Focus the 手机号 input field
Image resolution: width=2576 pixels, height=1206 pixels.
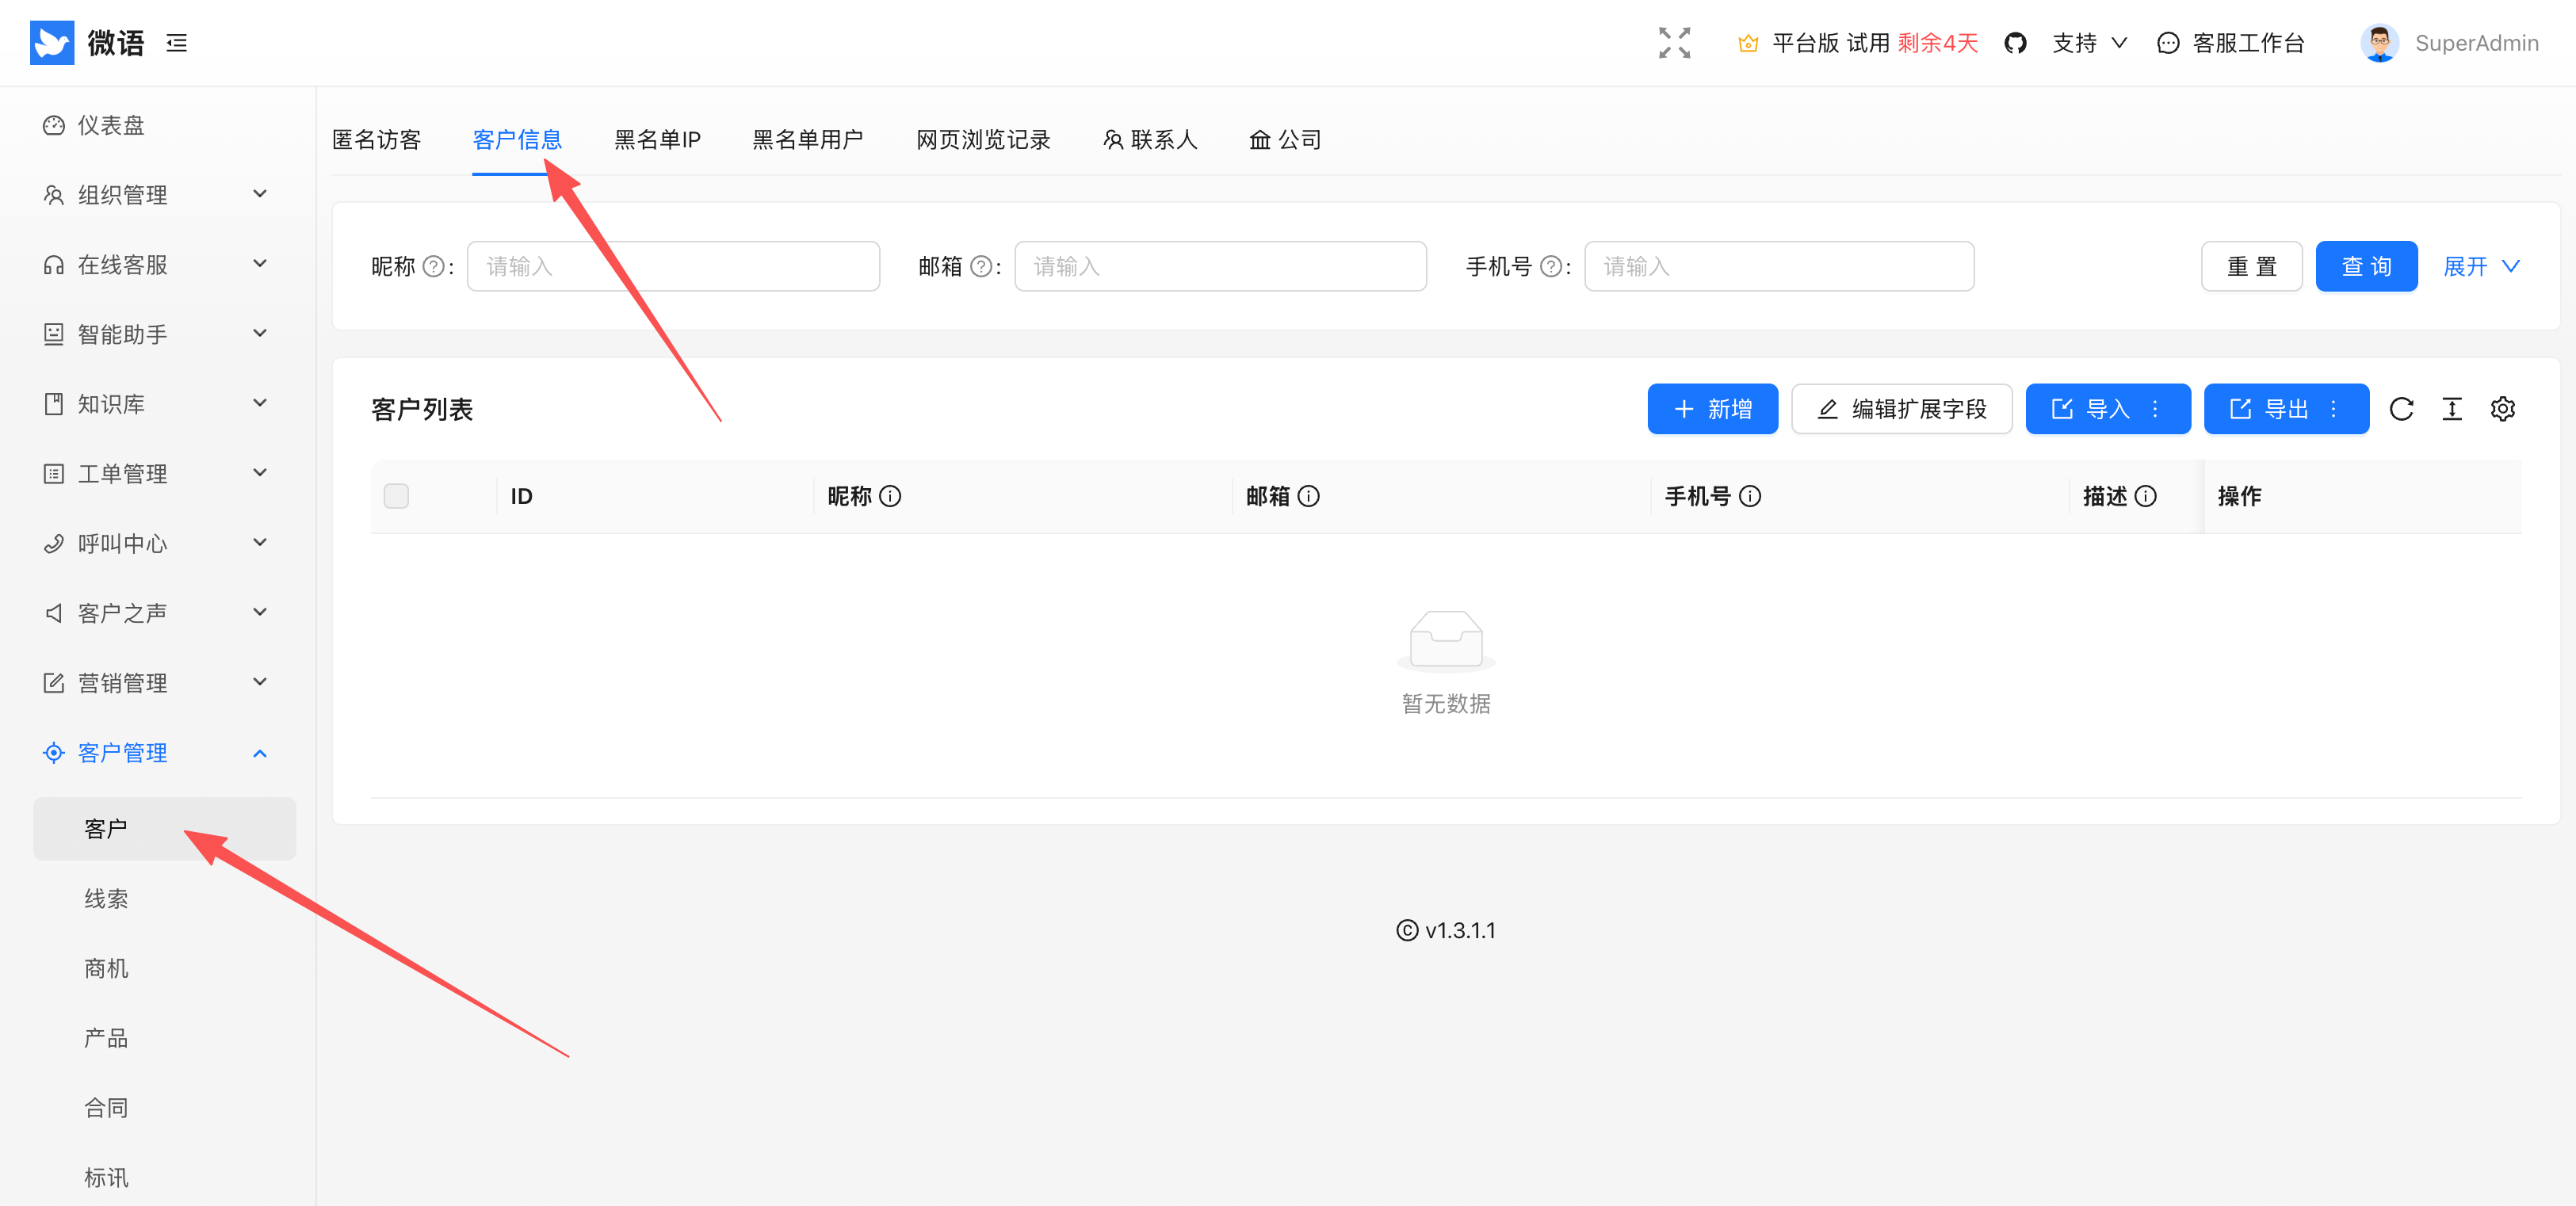pos(1779,266)
